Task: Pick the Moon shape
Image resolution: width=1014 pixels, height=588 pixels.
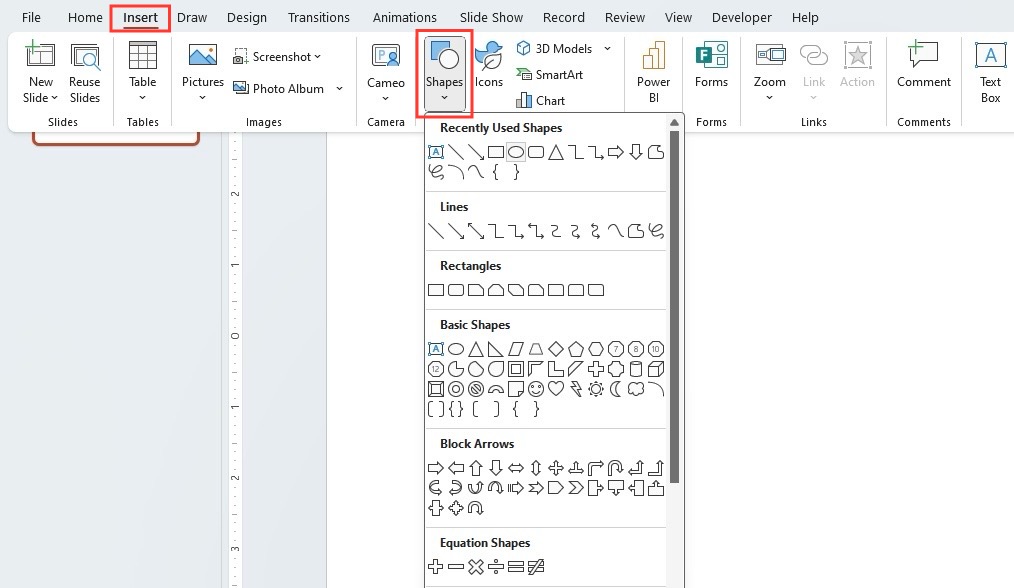Action: [616, 389]
